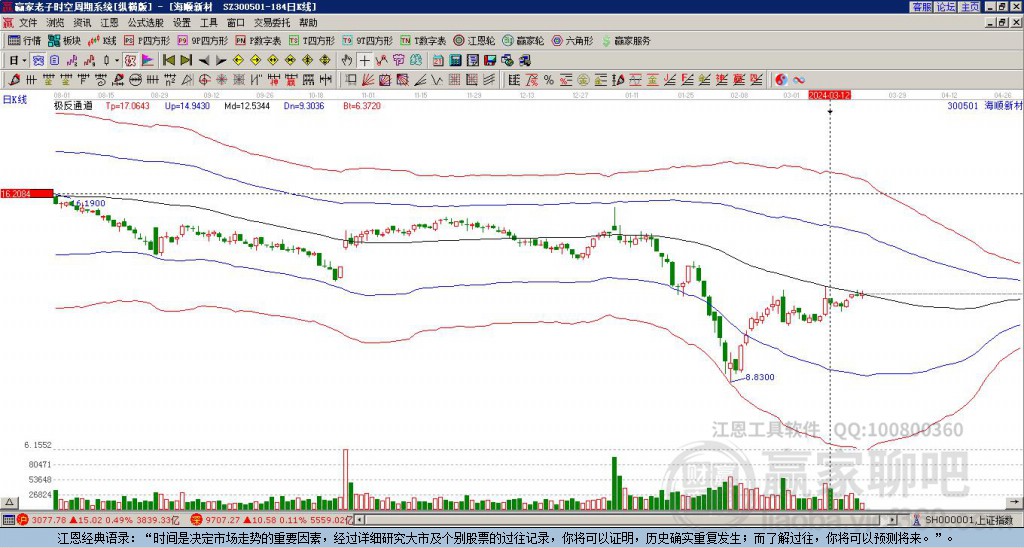Open the P数字表 number table
Image resolution: width=1024 pixels, height=548 pixels.
pyautogui.click(x=259, y=40)
